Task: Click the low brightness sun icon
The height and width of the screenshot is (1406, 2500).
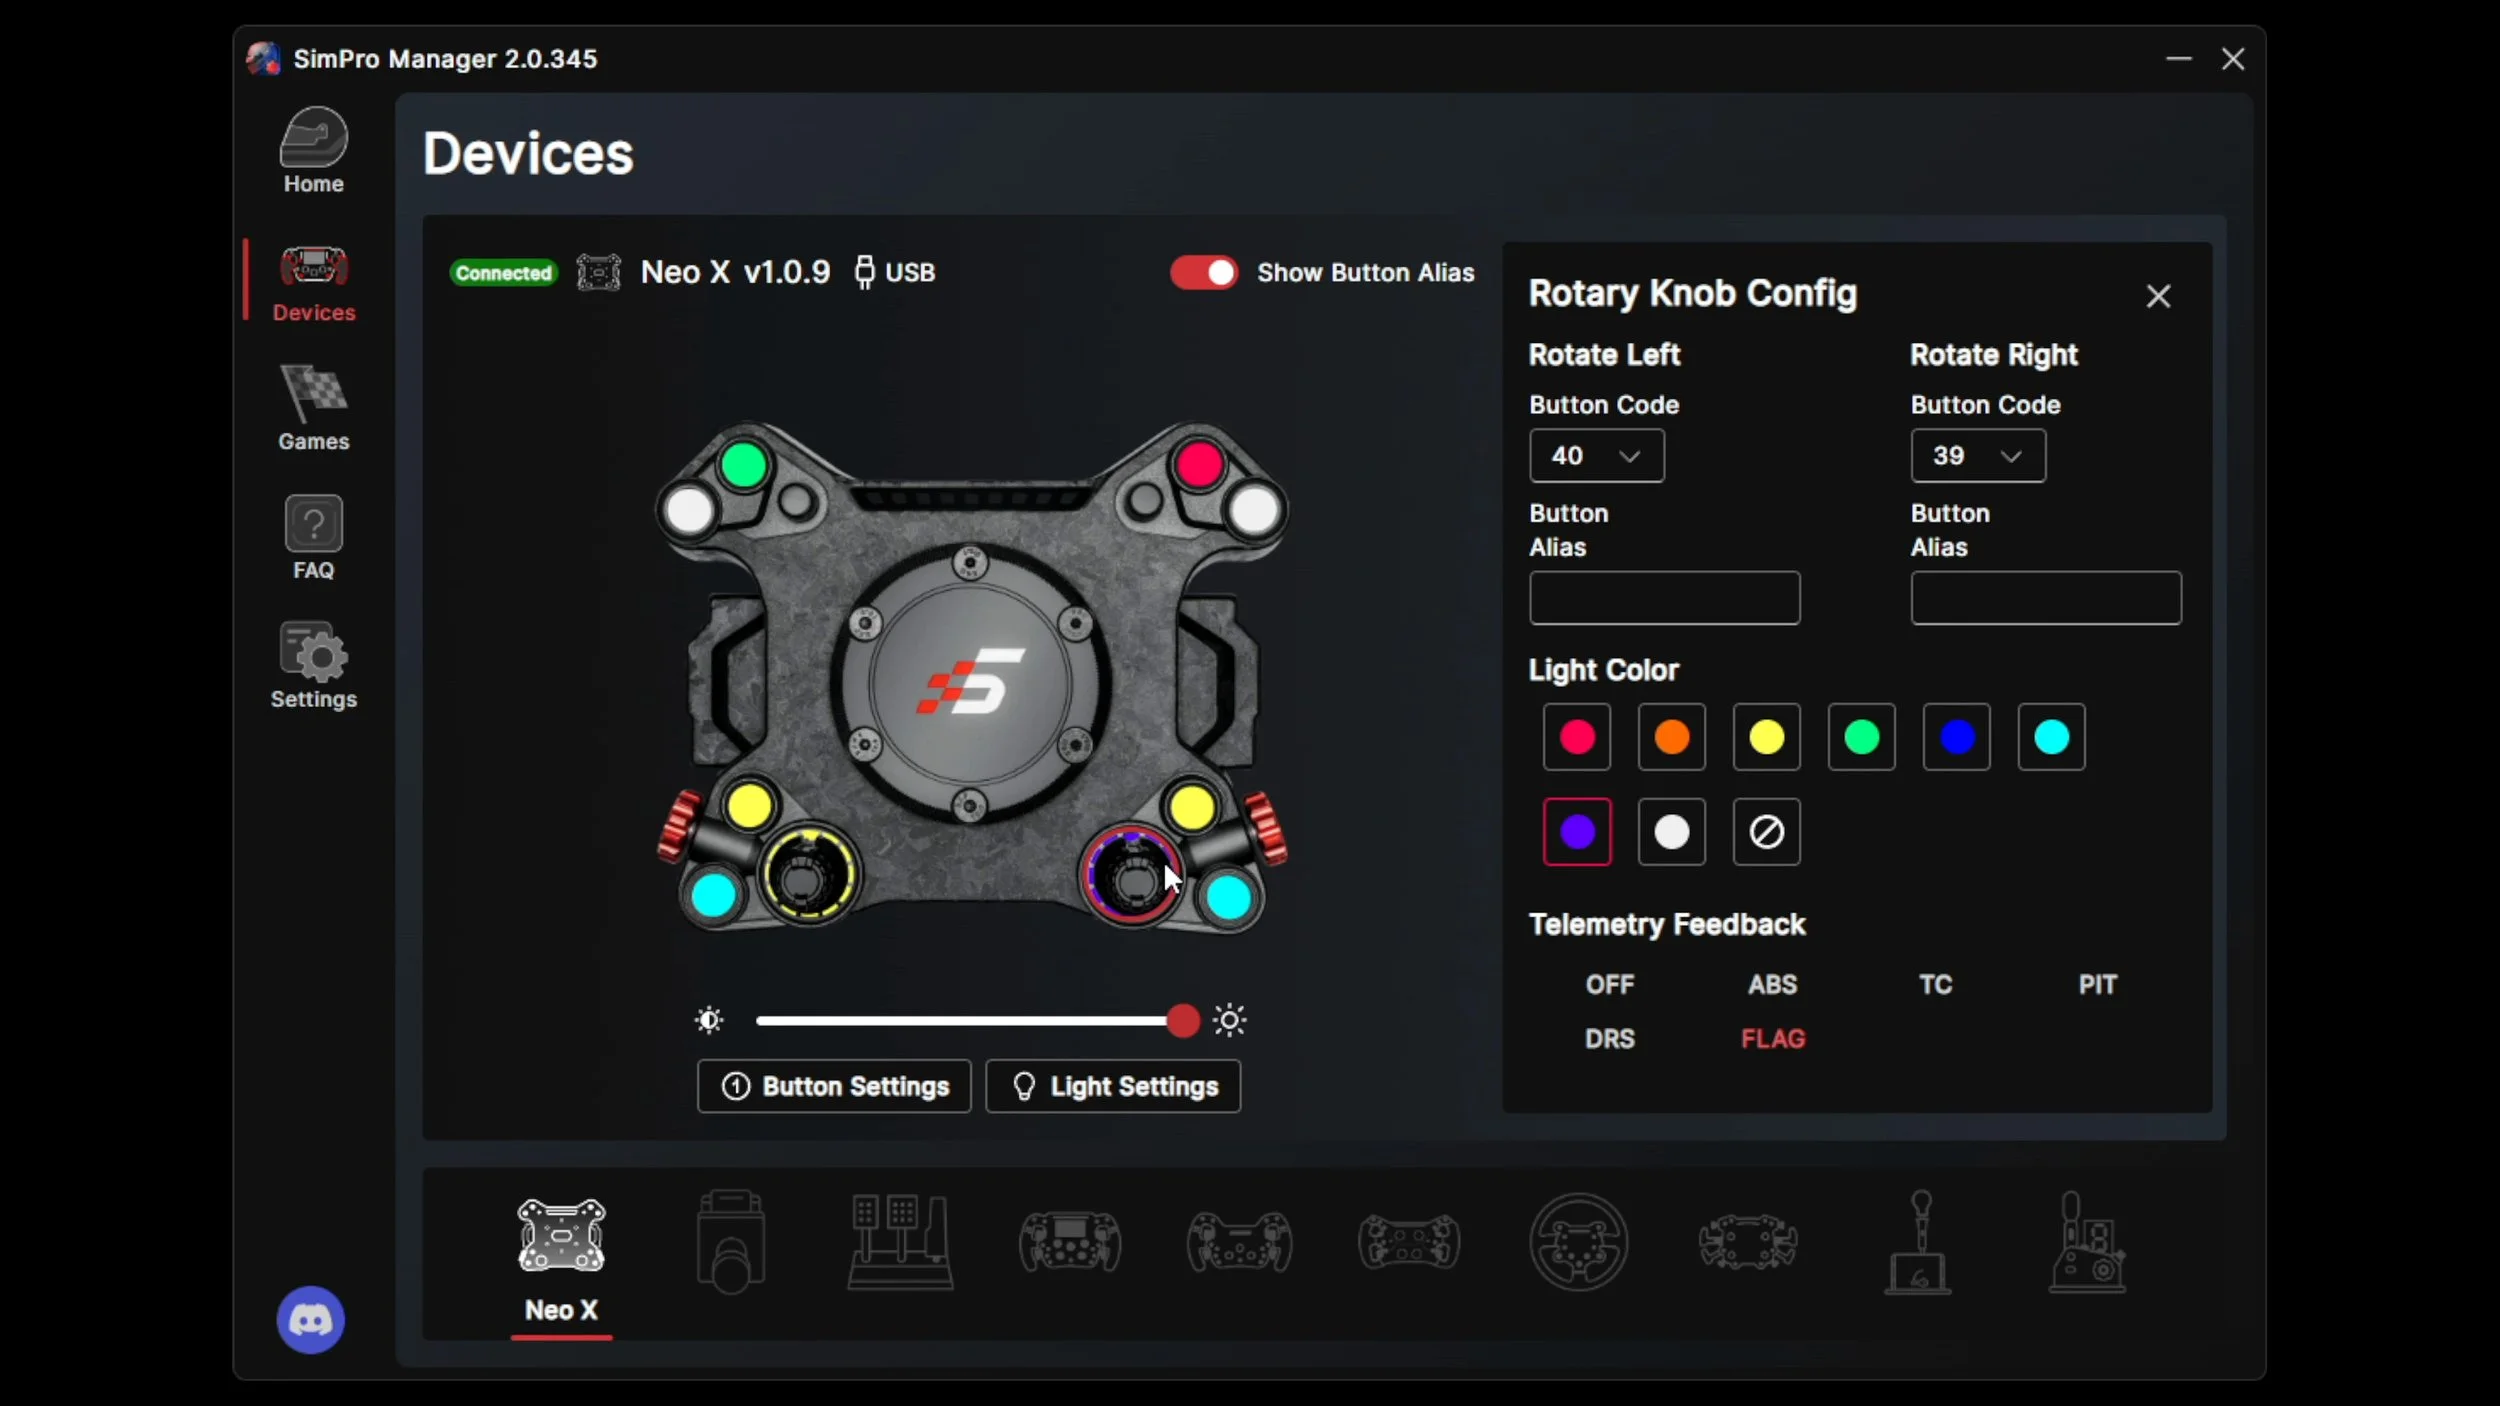Action: point(709,1020)
